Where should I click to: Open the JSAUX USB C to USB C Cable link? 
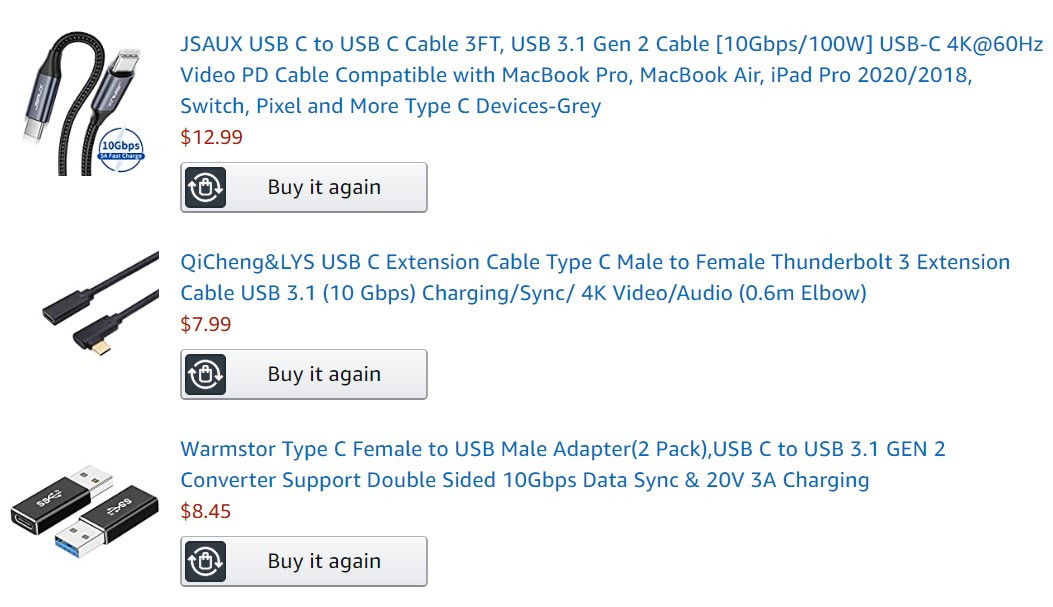[611, 75]
